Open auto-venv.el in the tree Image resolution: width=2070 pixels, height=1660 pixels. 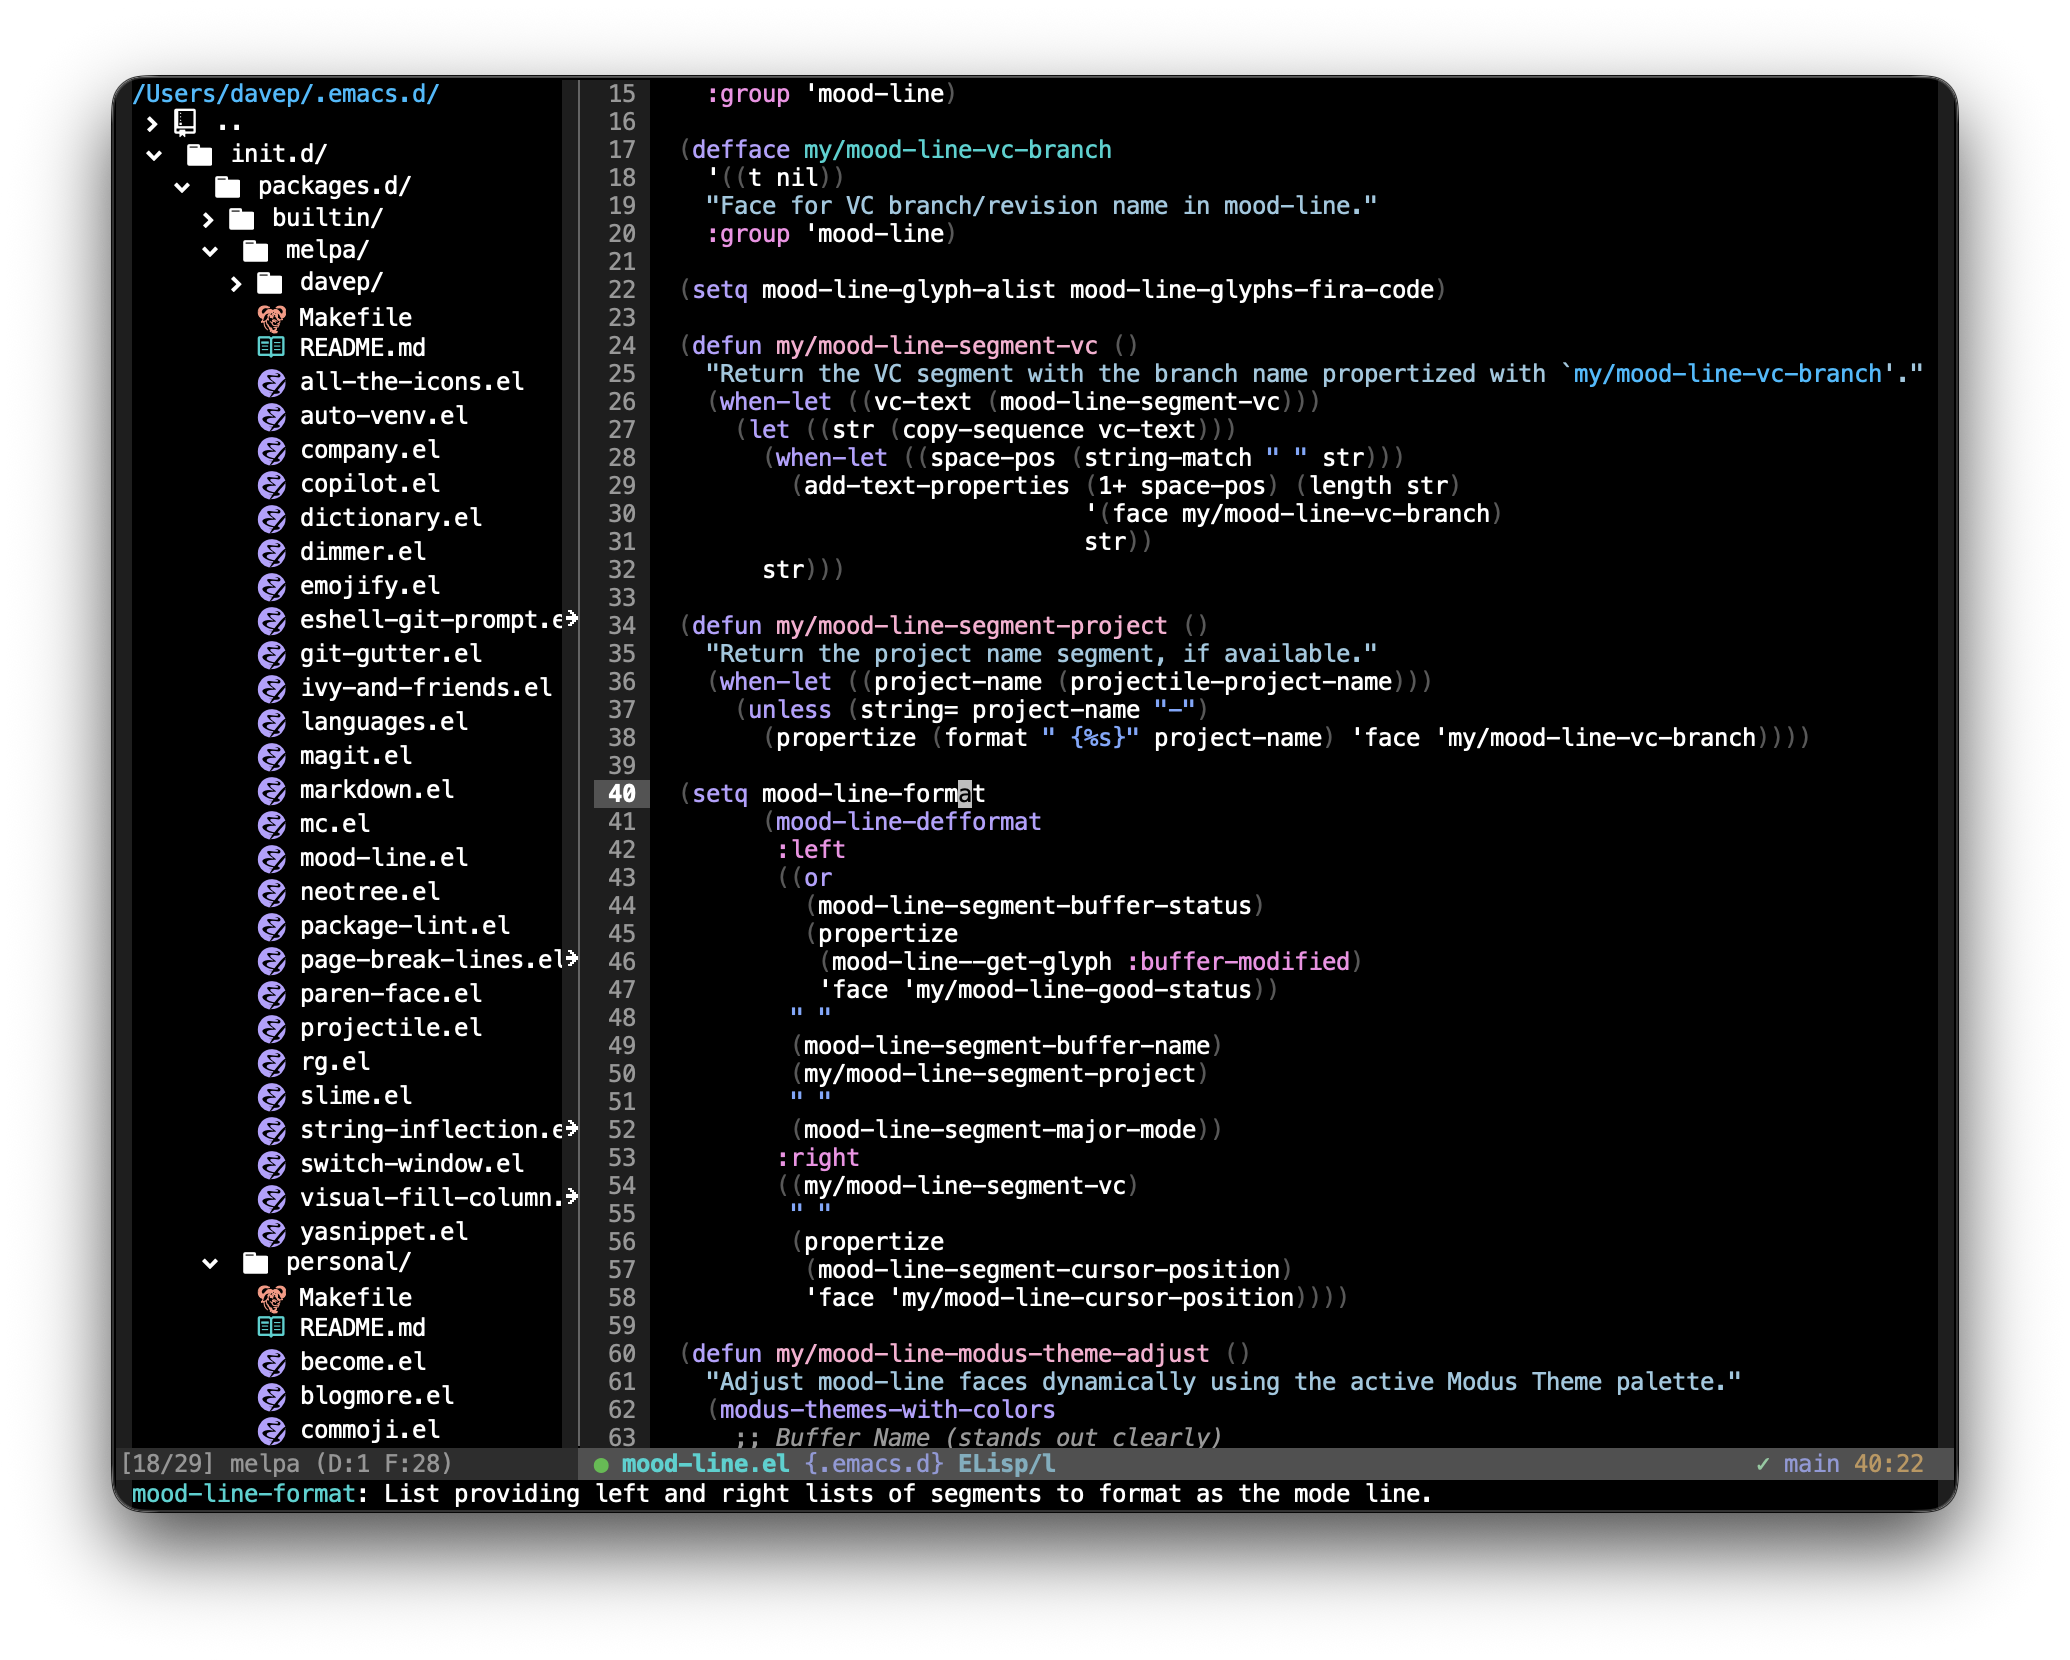(x=384, y=416)
